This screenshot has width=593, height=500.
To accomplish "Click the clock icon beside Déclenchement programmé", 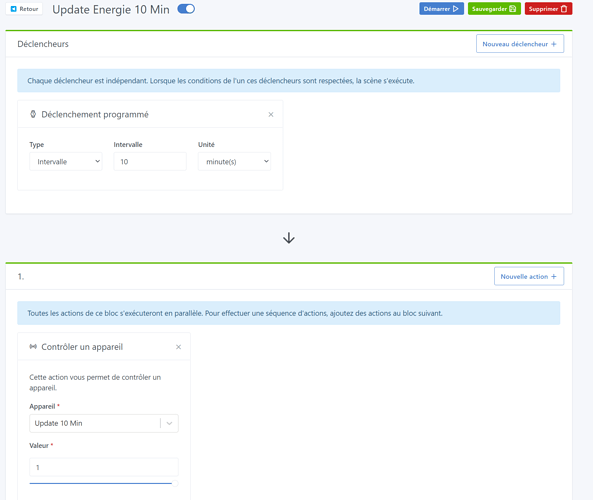I will pos(33,114).
